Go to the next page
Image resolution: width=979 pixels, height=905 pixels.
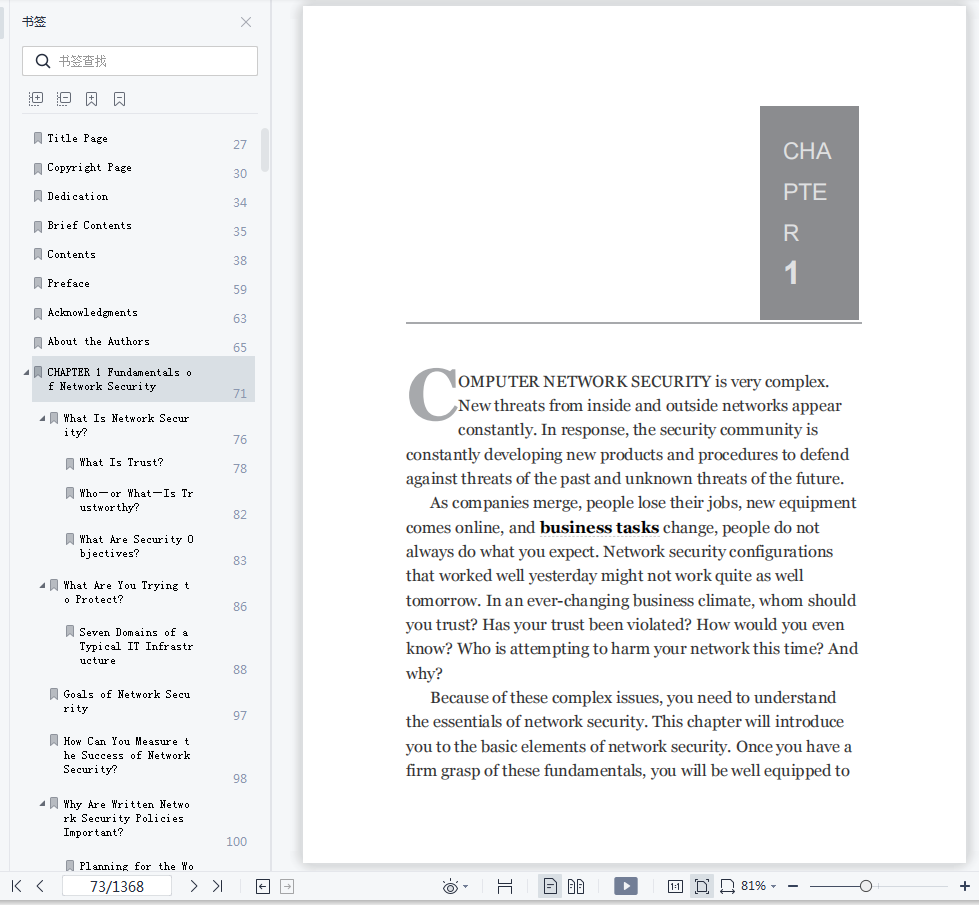(194, 886)
